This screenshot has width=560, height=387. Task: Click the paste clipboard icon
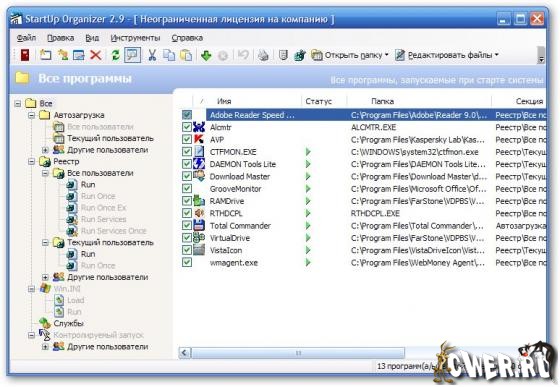point(186,55)
